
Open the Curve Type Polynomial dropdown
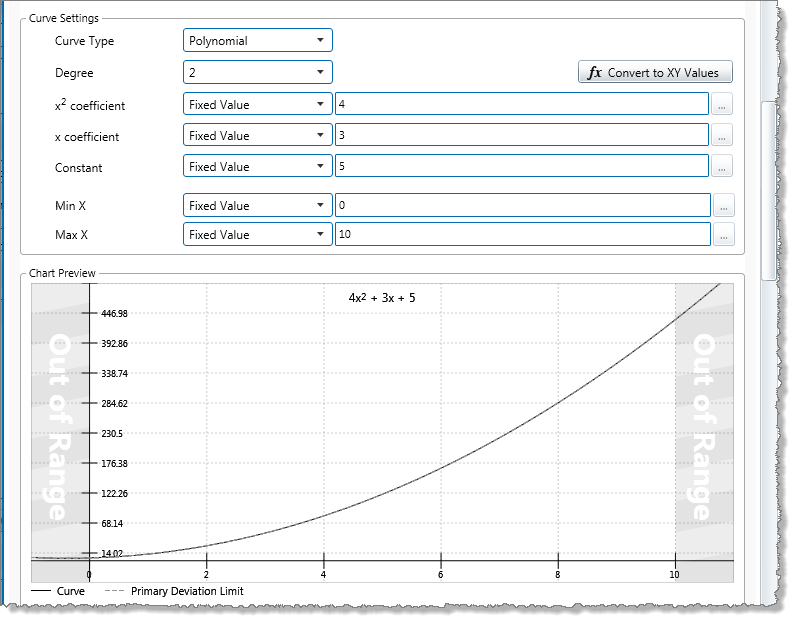pos(258,41)
